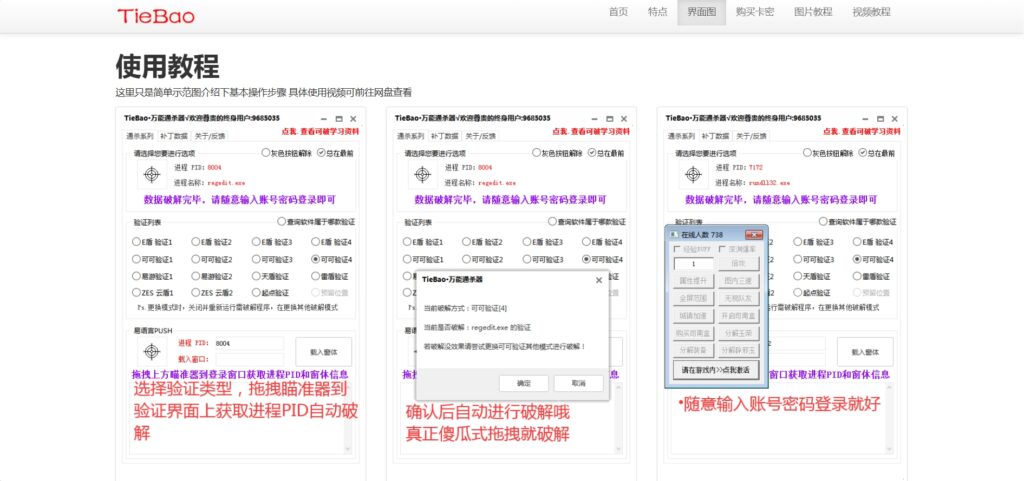The height and width of the screenshot is (481, 1024).
Task: Close the 在线人数 738 window
Action: pyautogui.click(x=754, y=234)
